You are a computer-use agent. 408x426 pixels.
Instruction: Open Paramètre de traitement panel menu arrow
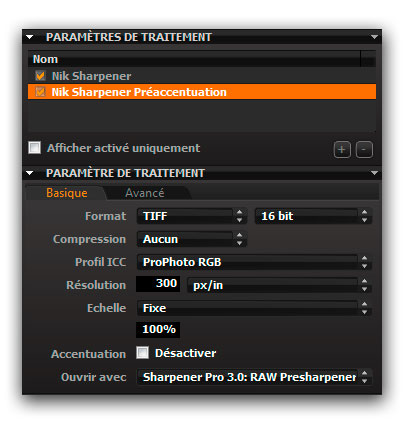(x=374, y=173)
